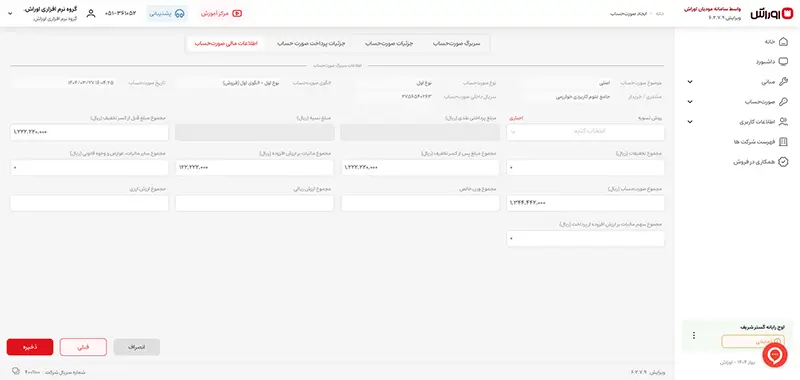Click the Orash logo in the header

click(772, 14)
